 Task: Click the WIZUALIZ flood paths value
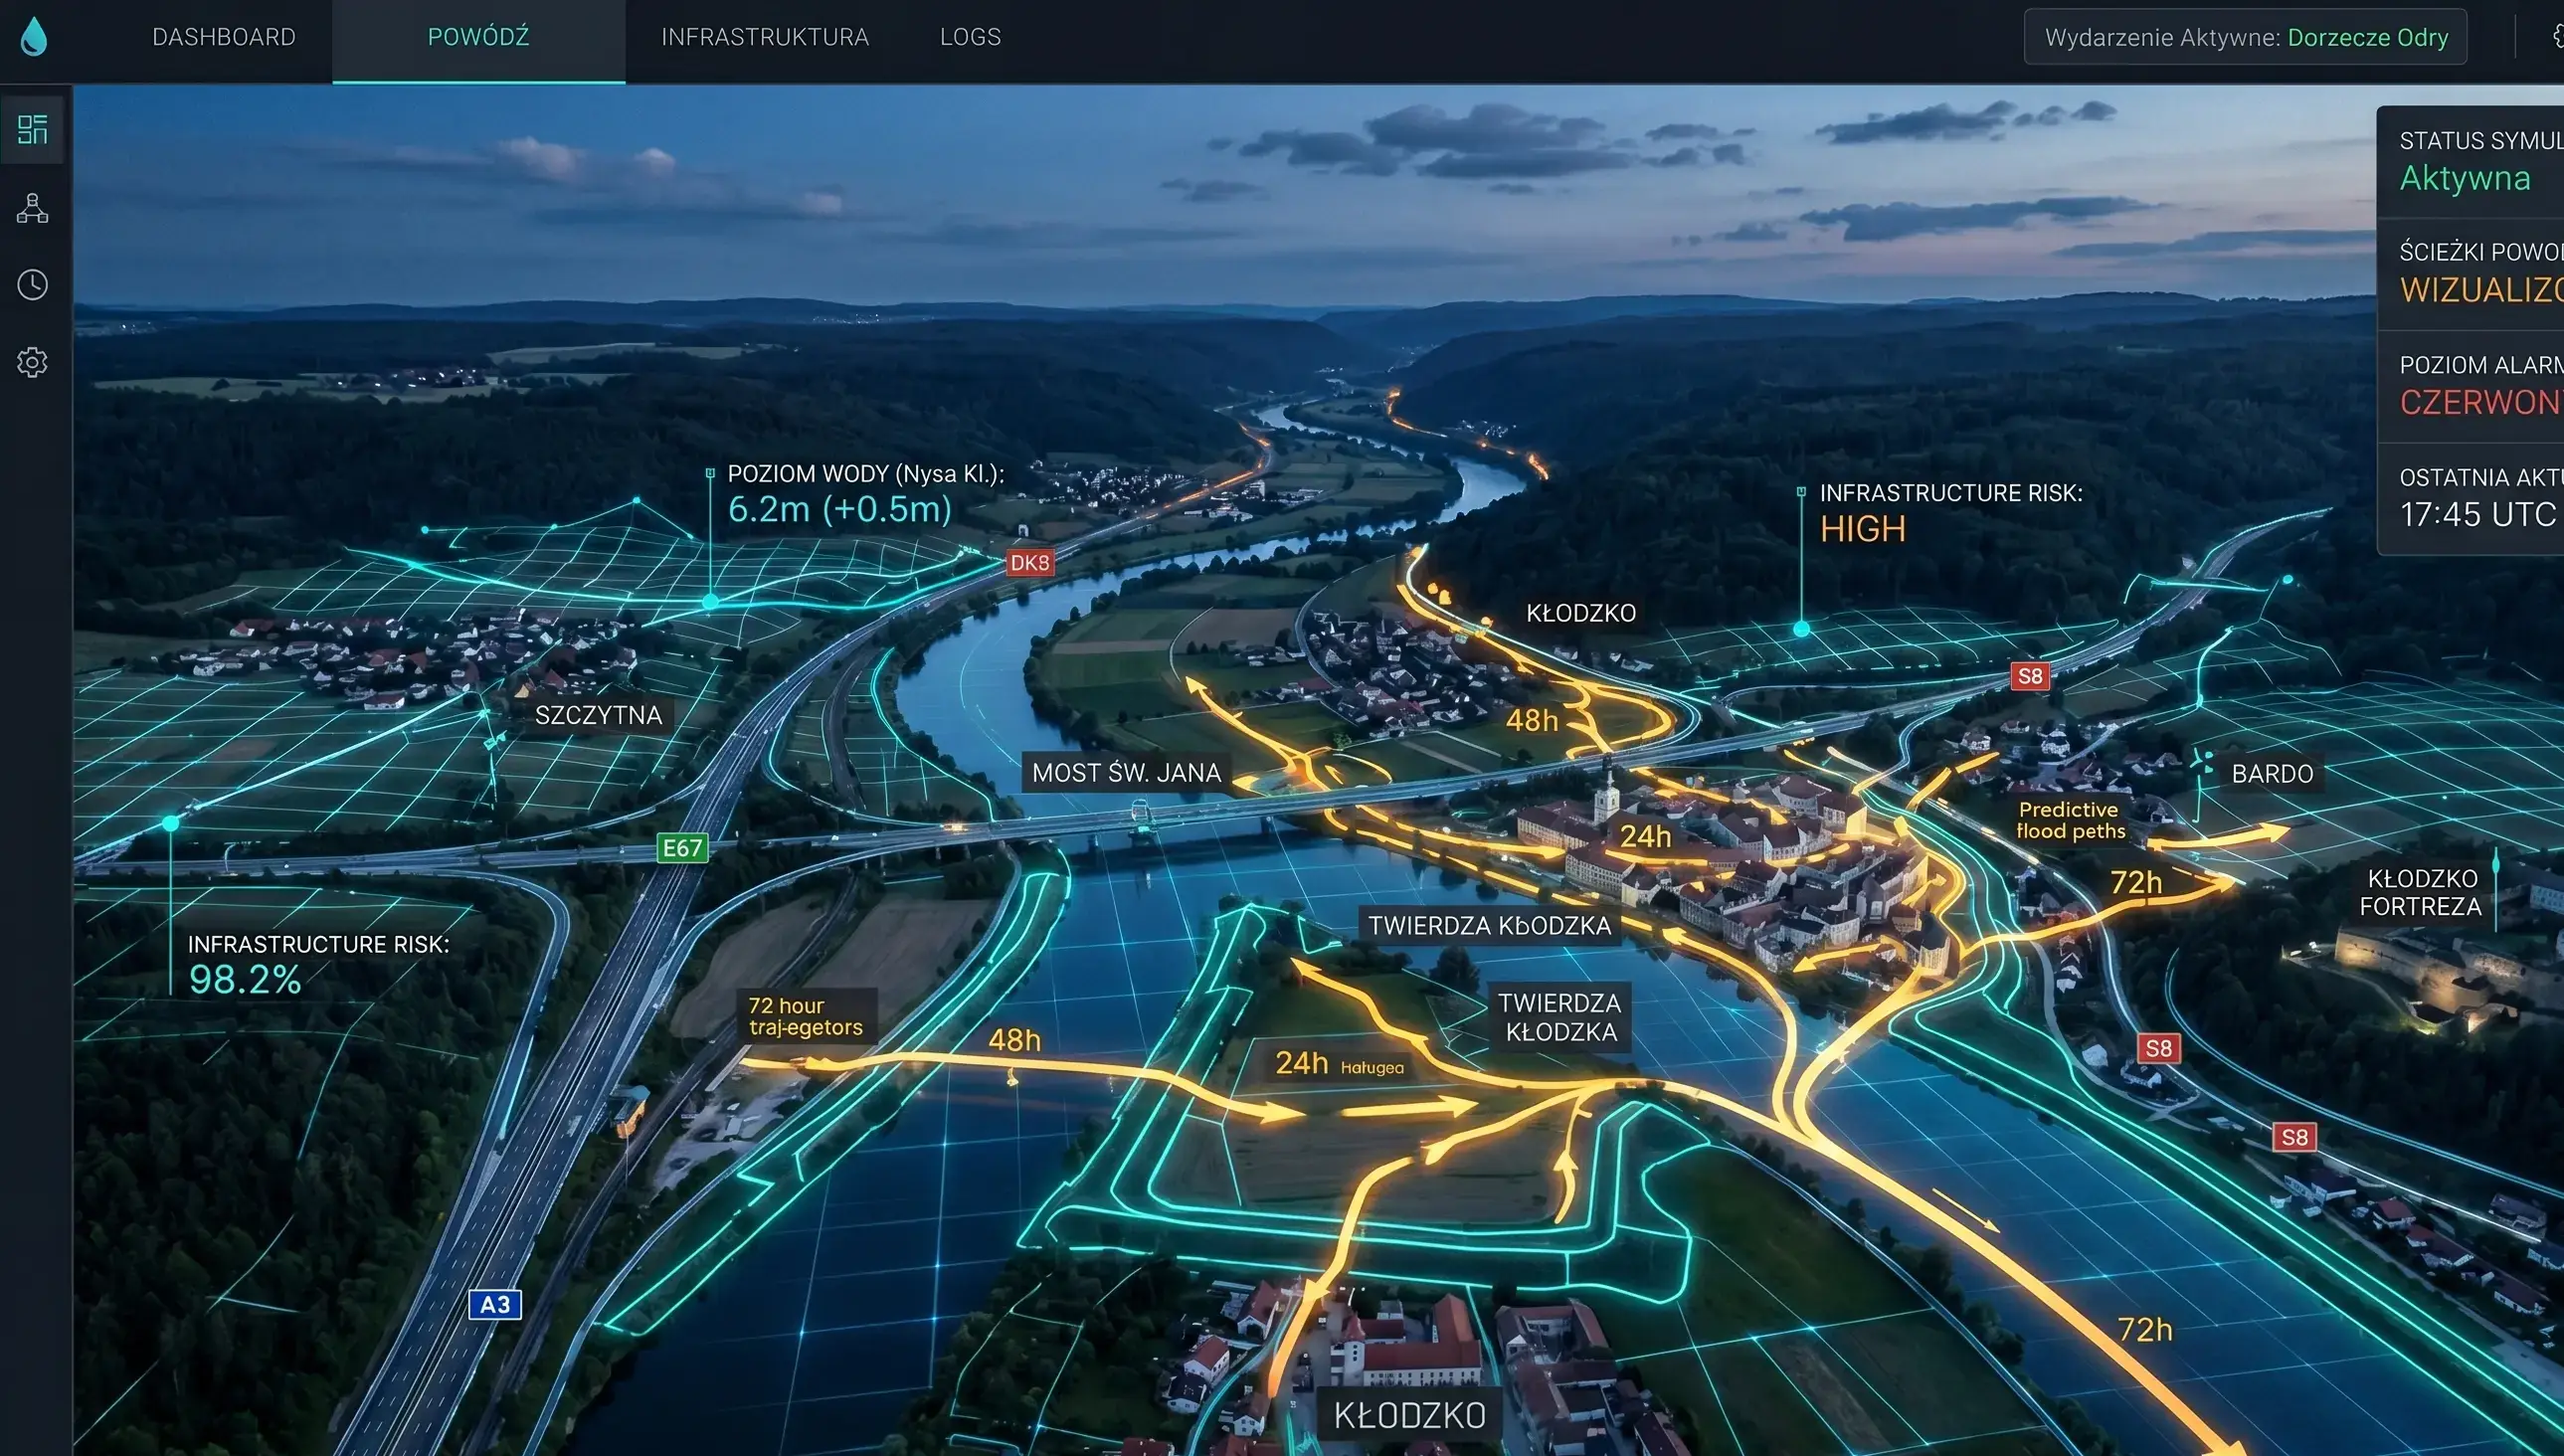click(x=2481, y=290)
